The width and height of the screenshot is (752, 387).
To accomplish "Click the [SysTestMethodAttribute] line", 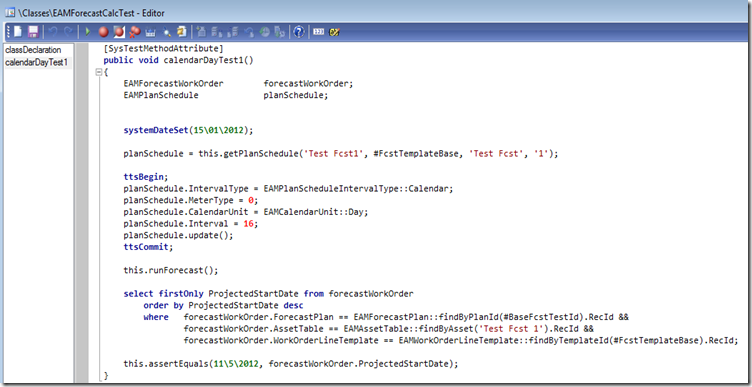I will point(164,48).
